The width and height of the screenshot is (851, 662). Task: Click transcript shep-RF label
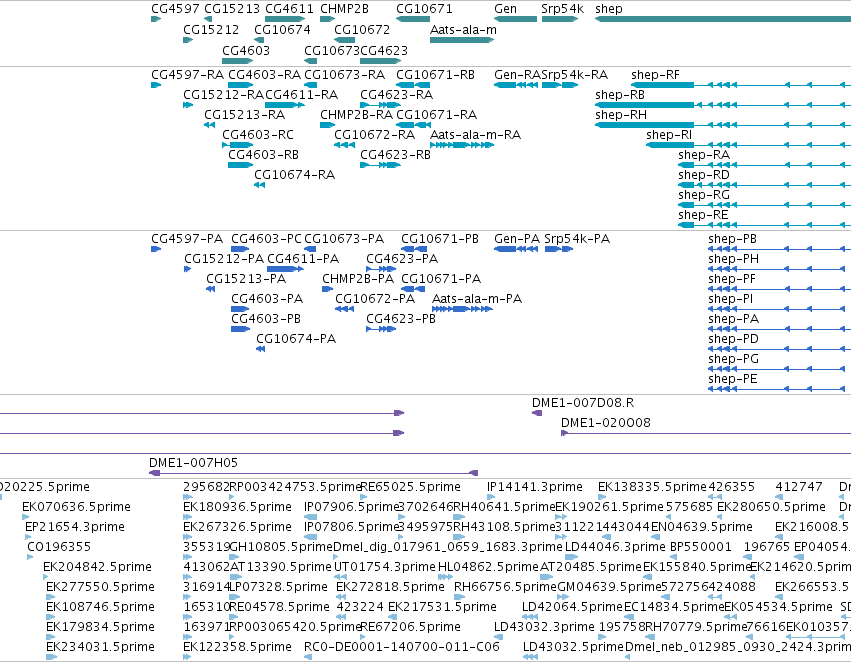(x=655, y=74)
